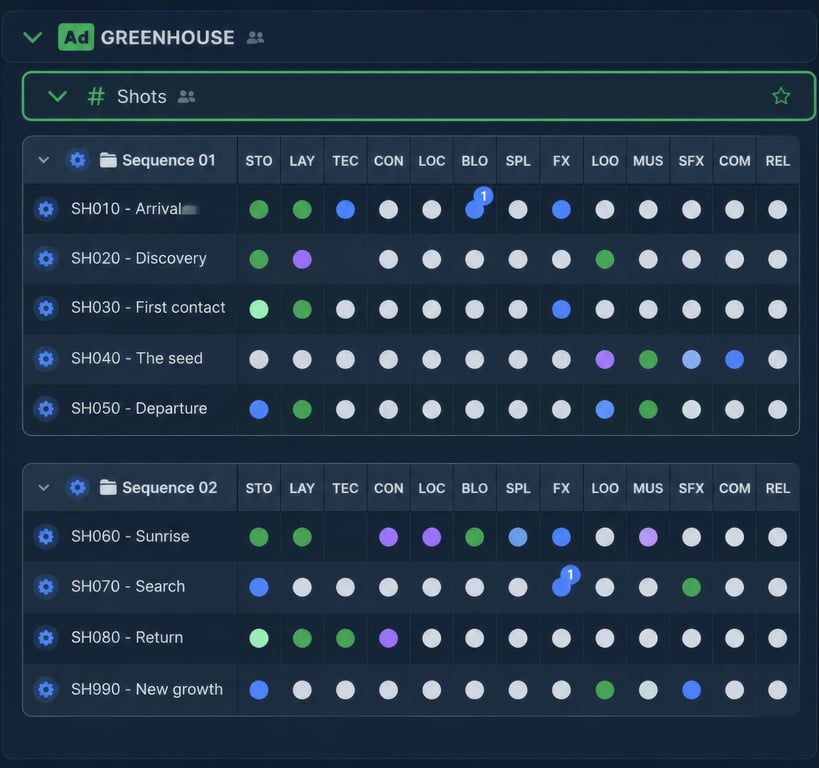Click the blue COM status dot for SH040

[x=734, y=359]
